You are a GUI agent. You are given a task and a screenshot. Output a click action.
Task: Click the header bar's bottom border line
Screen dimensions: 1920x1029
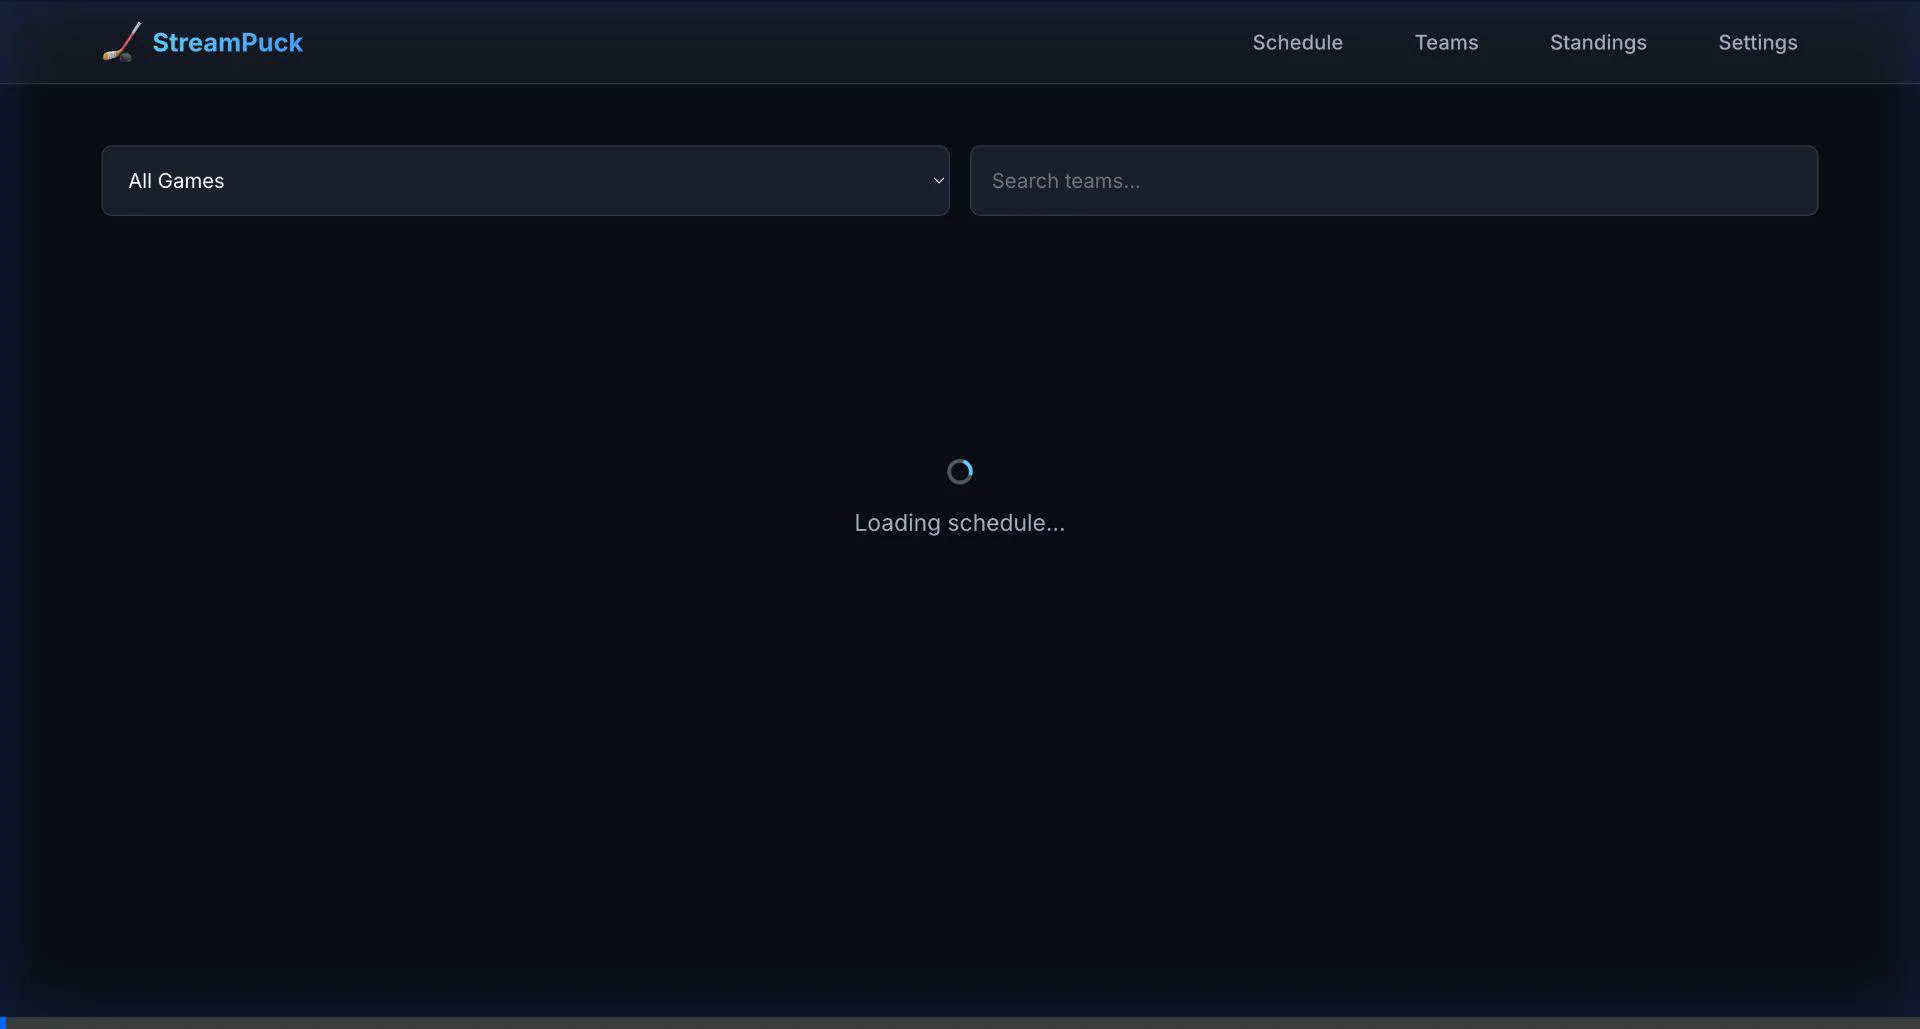click(x=960, y=83)
